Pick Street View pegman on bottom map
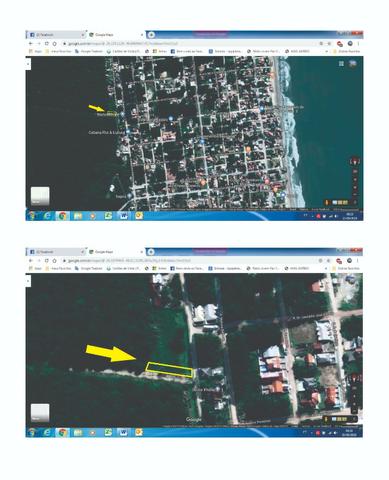The height and width of the screenshot is (480, 389). tap(326, 419)
